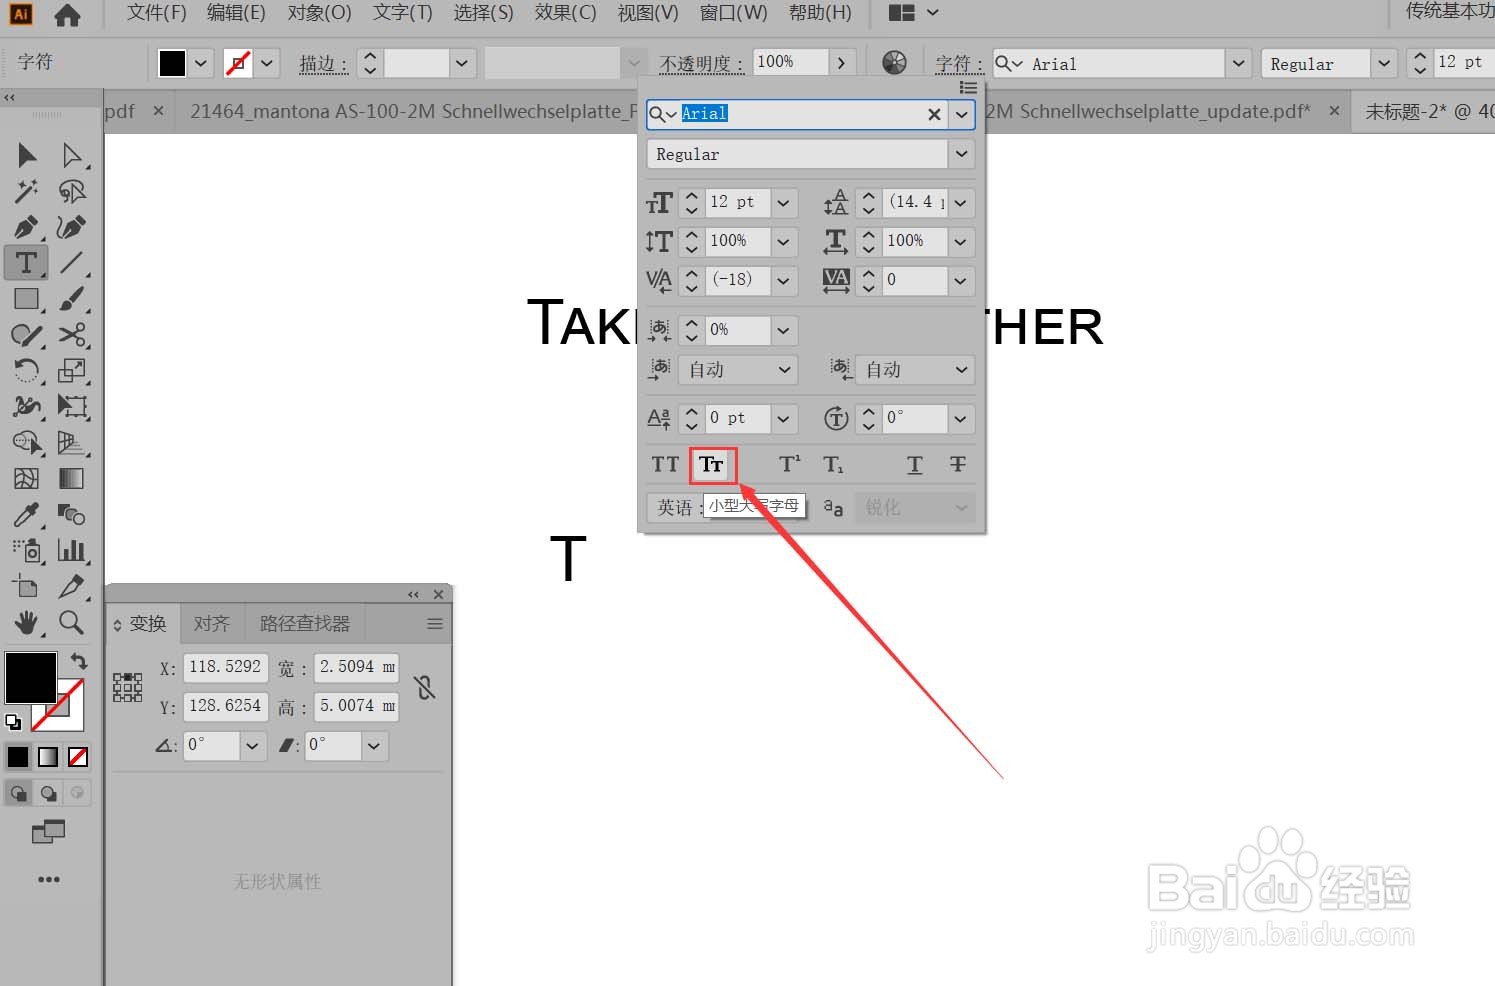1495x986 pixels.
Task: Select the Selection tool arrow
Action: 27,155
